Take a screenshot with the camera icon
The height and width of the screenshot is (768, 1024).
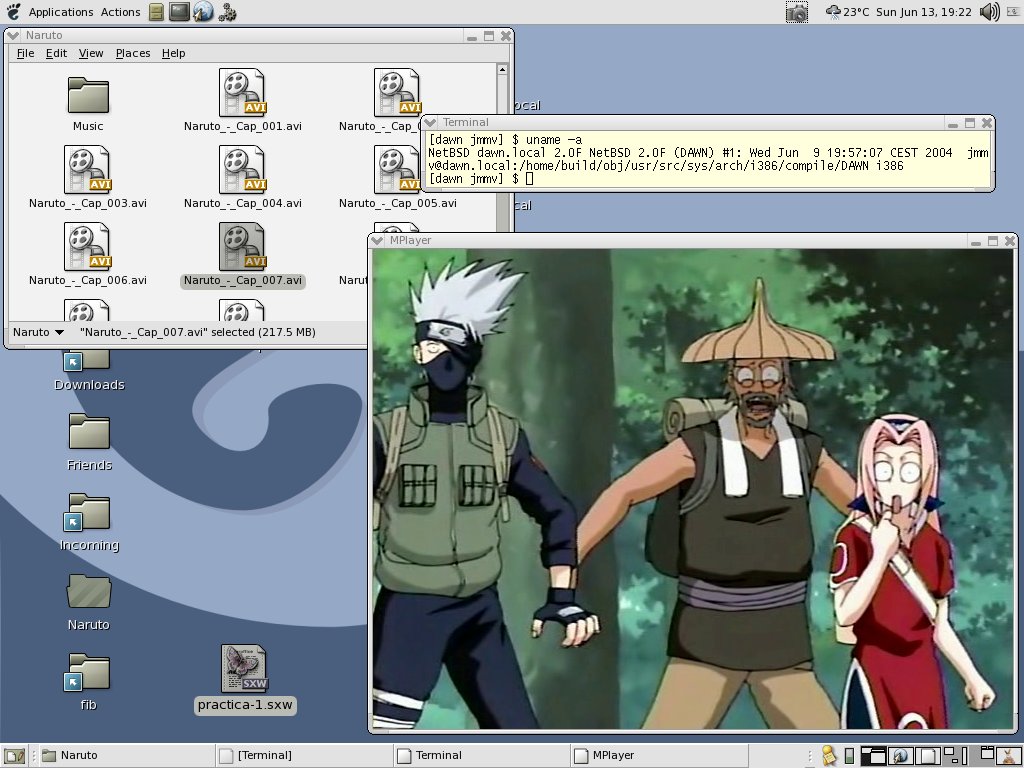click(796, 12)
